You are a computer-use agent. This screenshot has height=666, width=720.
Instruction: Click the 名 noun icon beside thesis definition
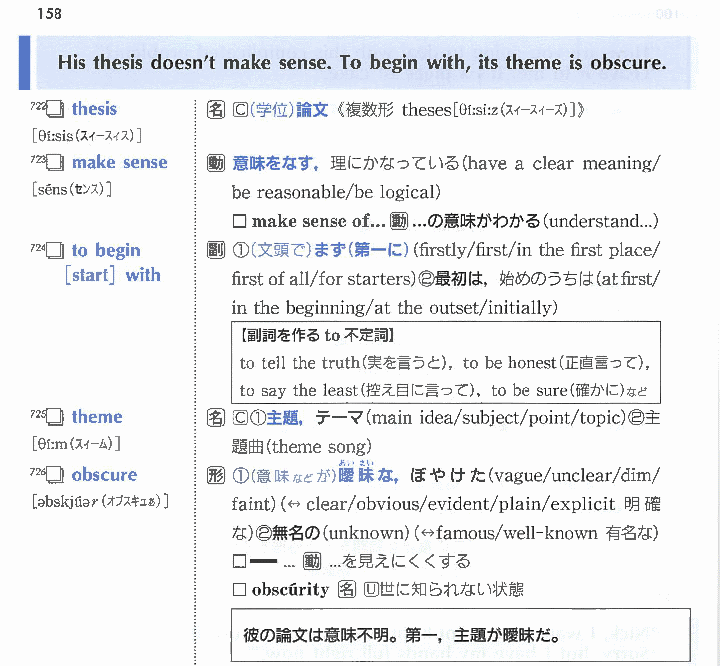(216, 110)
